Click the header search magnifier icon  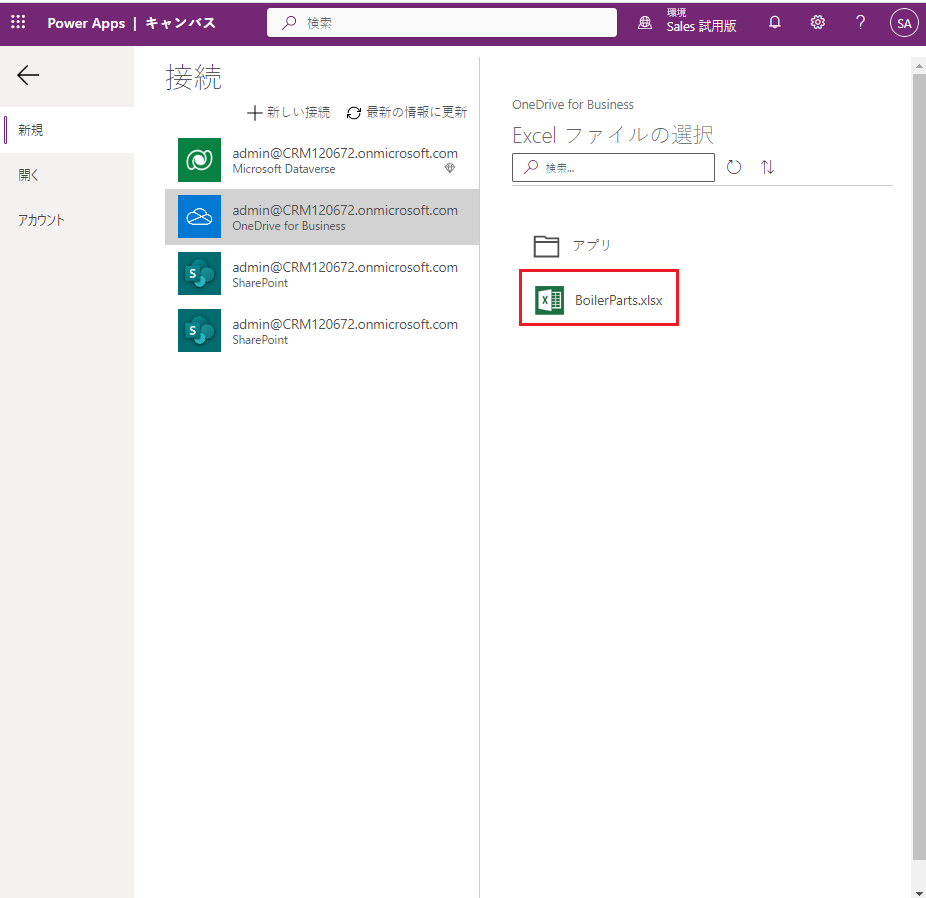click(x=289, y=22)
